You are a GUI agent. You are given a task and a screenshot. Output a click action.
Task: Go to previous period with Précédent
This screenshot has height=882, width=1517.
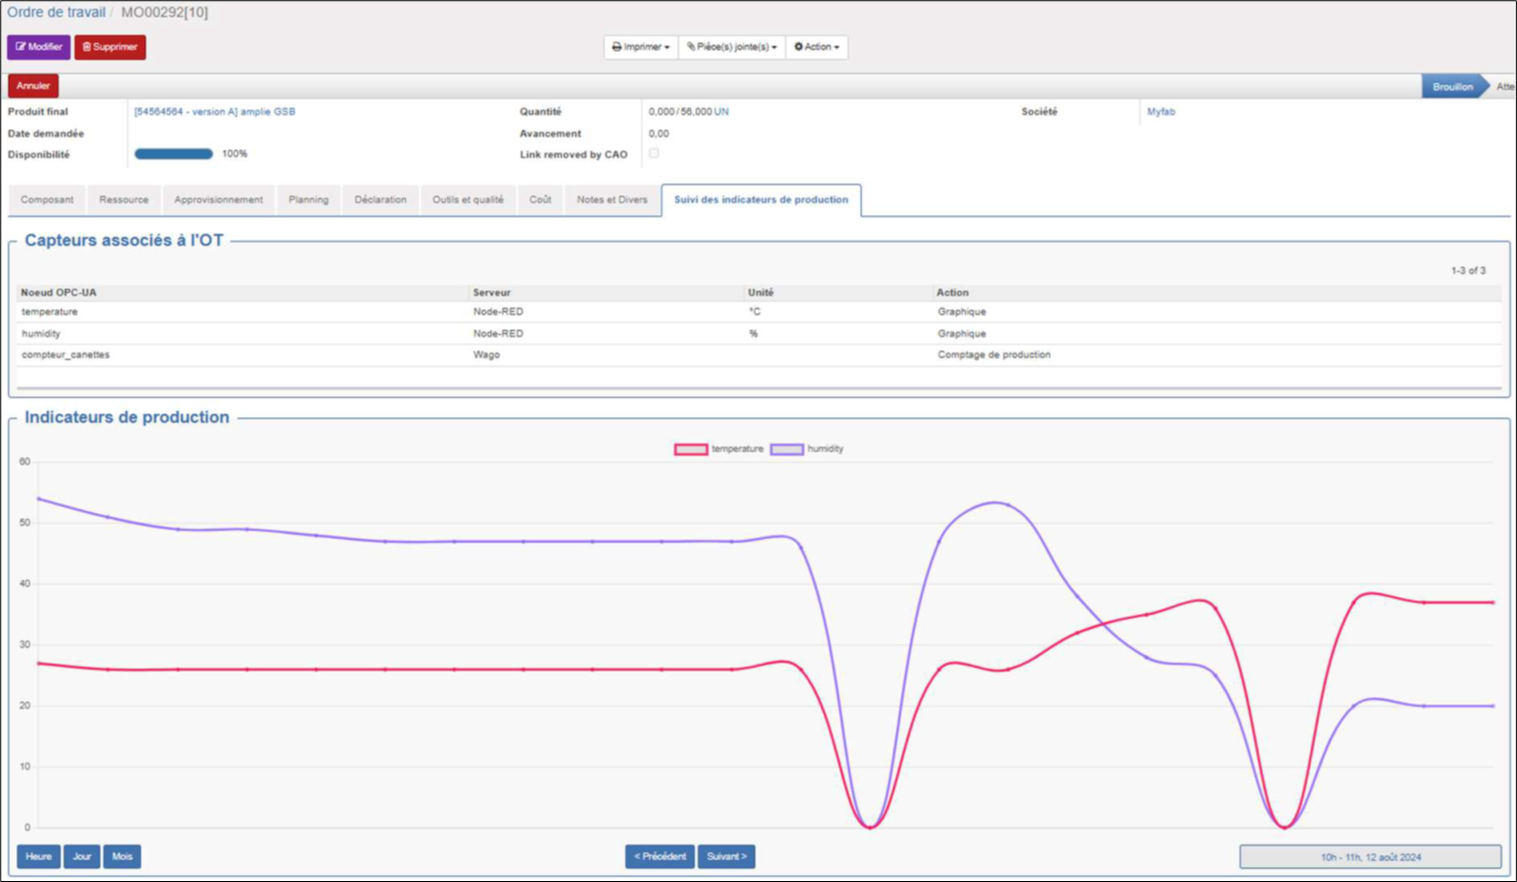[x=660, y=857]
